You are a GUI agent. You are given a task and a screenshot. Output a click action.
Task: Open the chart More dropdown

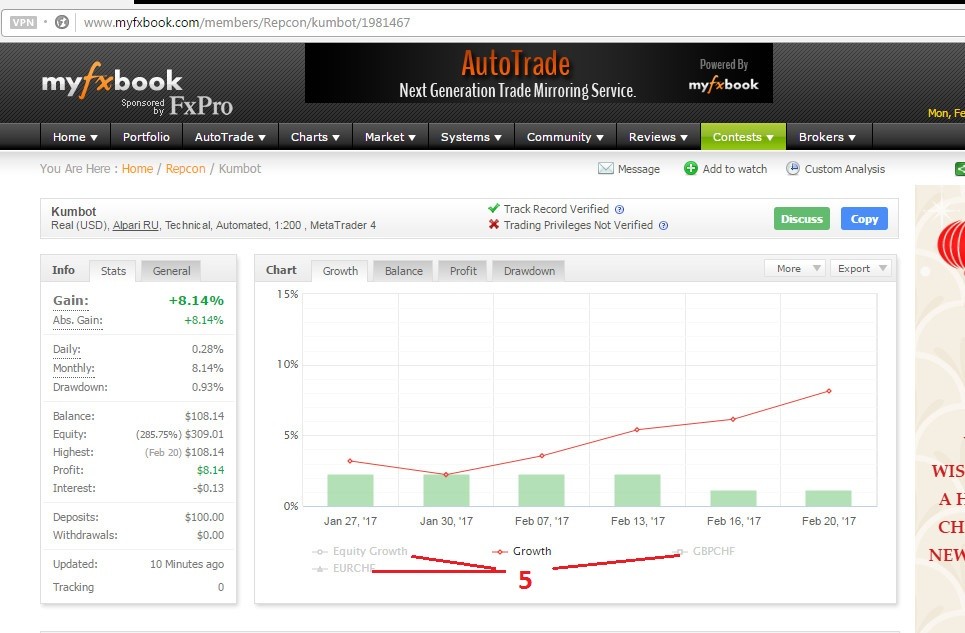[794, 268]
